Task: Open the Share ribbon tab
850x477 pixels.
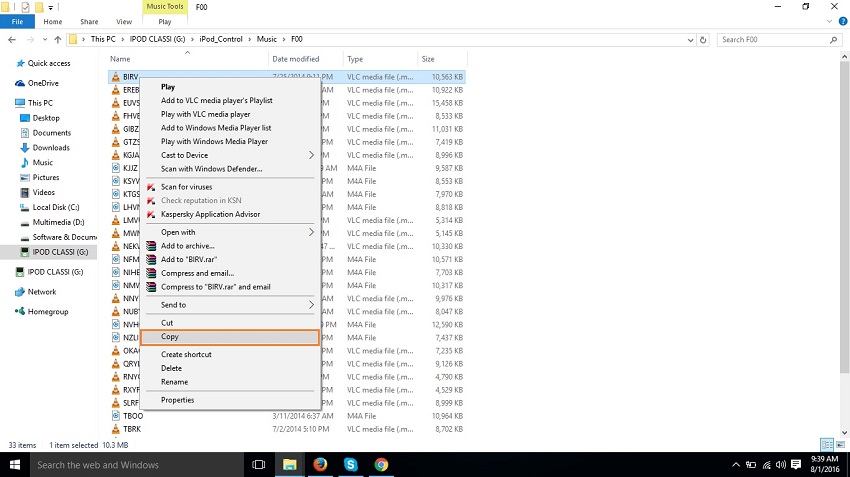Action: pos(89,21)
